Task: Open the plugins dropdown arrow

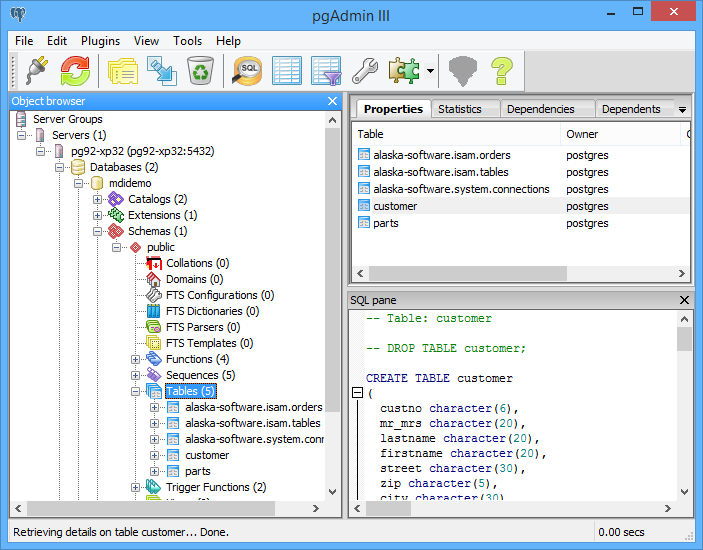Action: pyautogui.click(x=430, y=70)
